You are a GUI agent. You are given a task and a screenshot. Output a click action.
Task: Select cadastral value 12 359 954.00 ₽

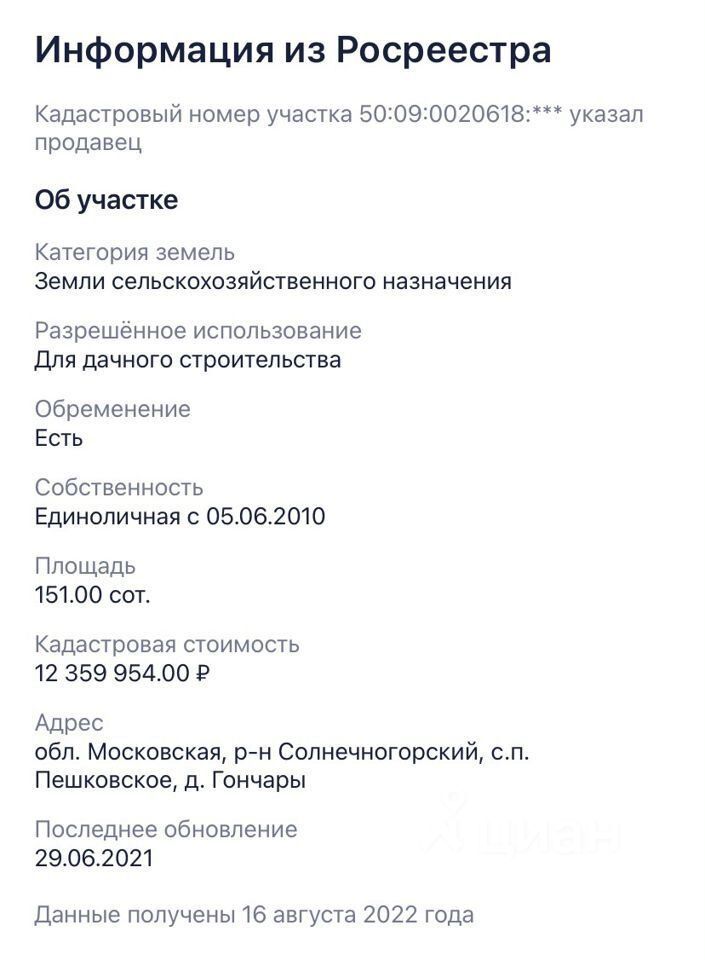pos(122,673)
